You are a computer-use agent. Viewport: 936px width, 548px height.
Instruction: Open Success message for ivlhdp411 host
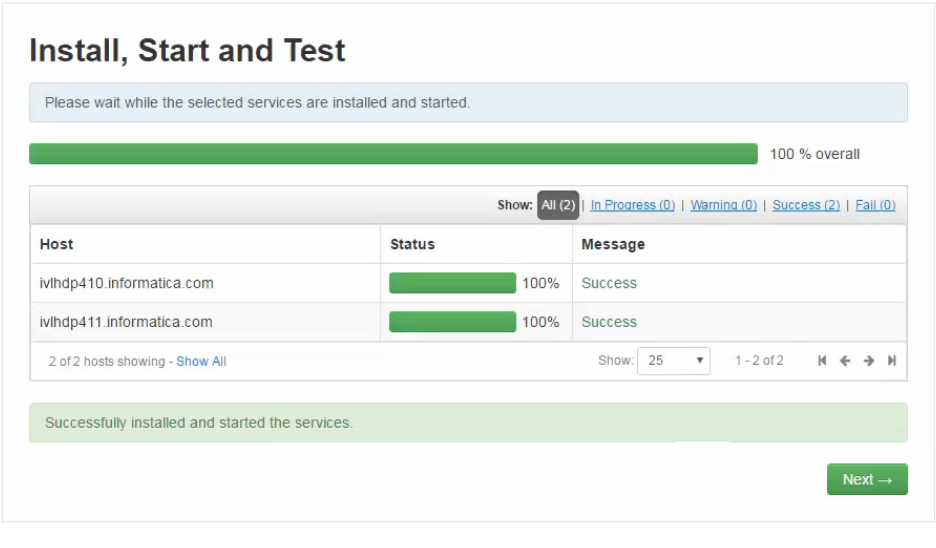(x=609, y=322)
